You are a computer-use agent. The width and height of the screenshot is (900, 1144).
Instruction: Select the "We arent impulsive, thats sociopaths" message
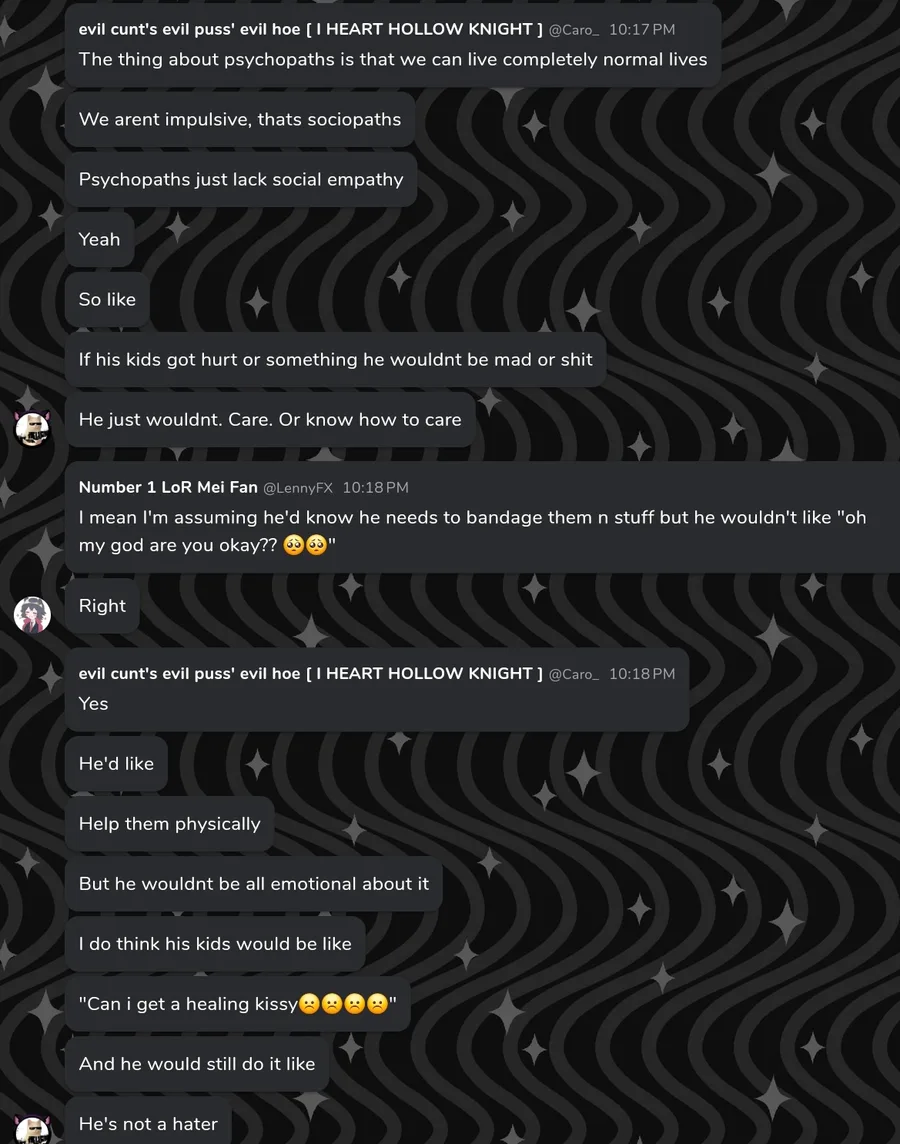(240, 119)
